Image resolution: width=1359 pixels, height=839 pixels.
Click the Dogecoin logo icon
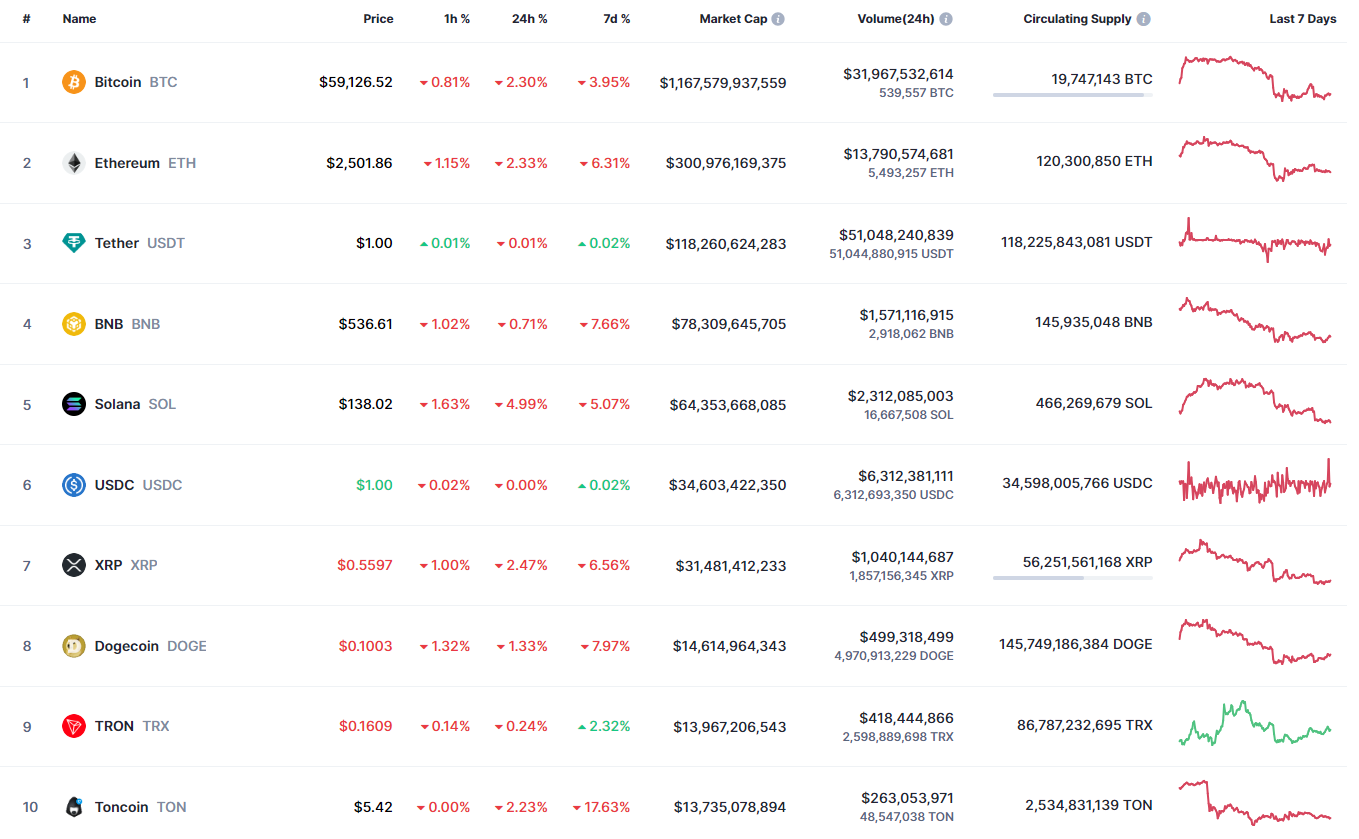[74, 646]
